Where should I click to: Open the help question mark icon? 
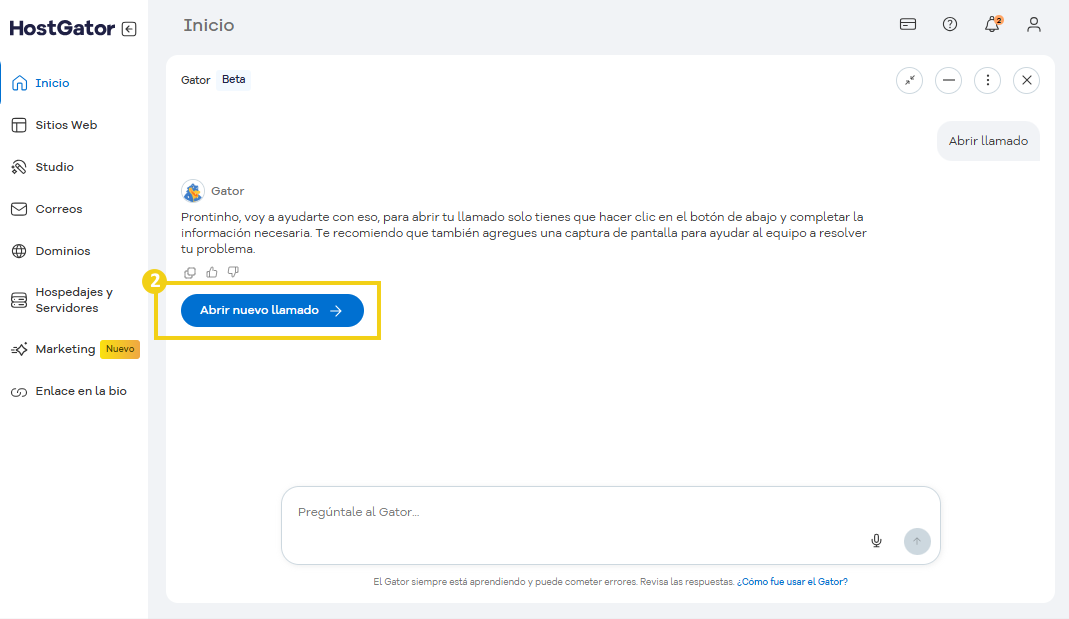pos(950,25)
